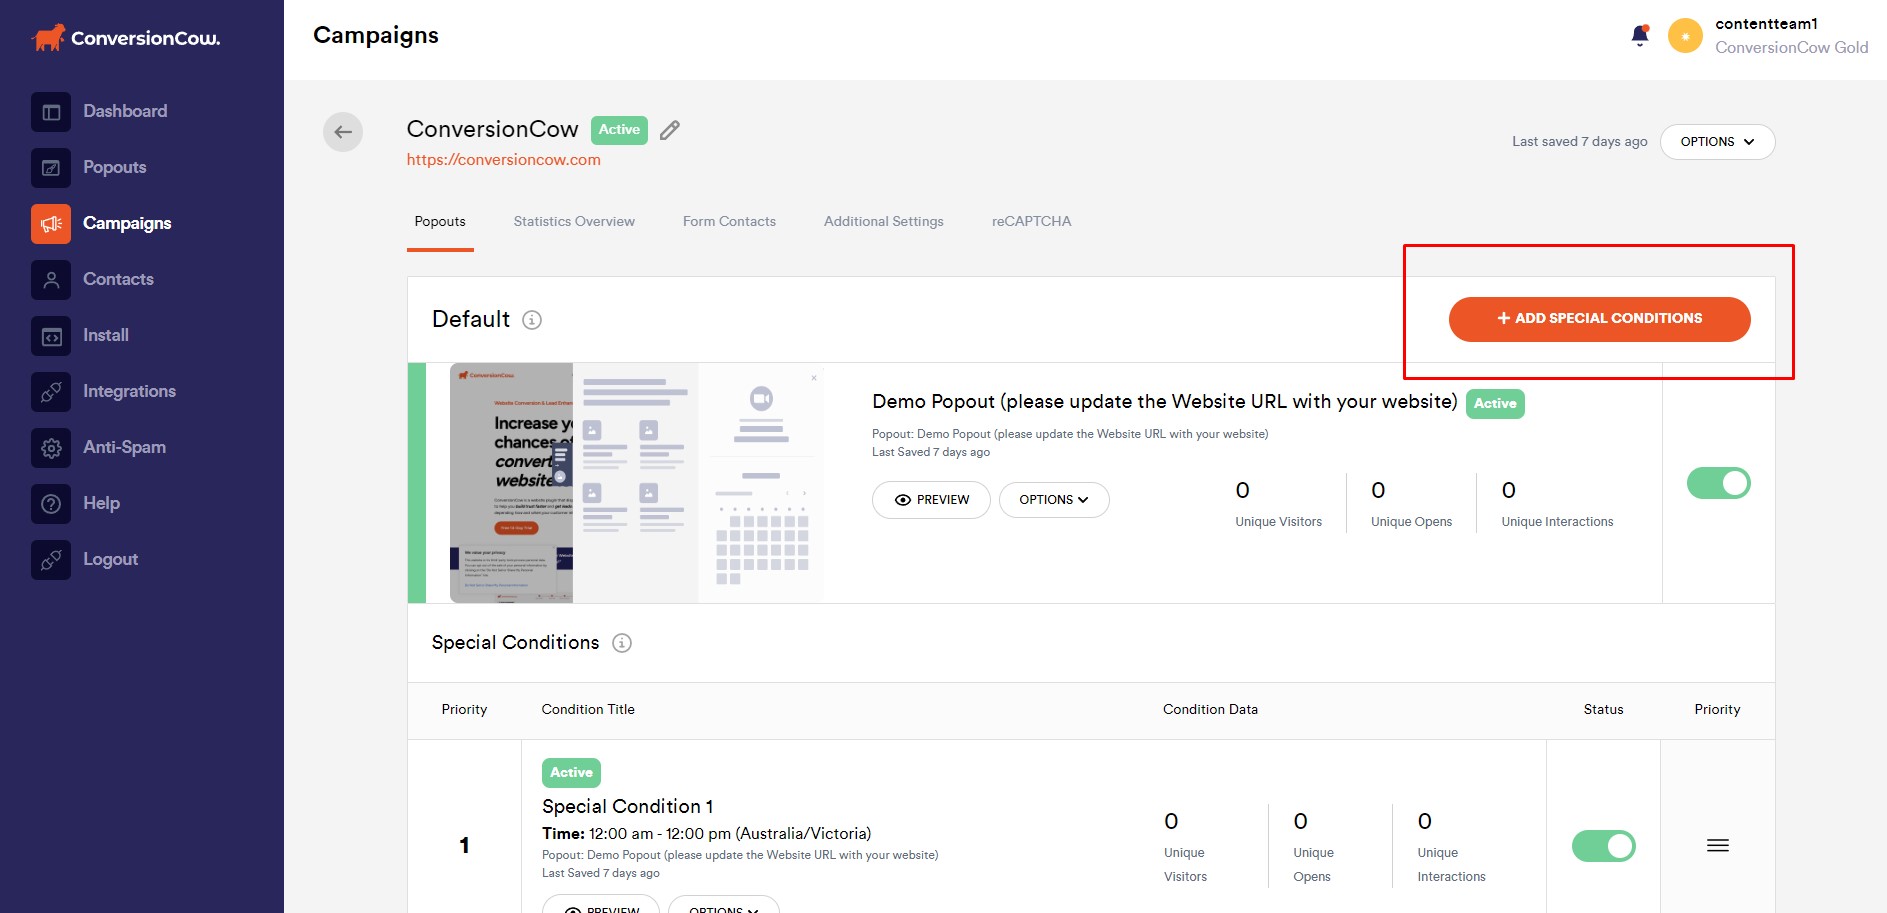The width and height of the screenshot is (1887, 913).
Task: Open the Popouts sidebar icon
Action: click(51, 168)
